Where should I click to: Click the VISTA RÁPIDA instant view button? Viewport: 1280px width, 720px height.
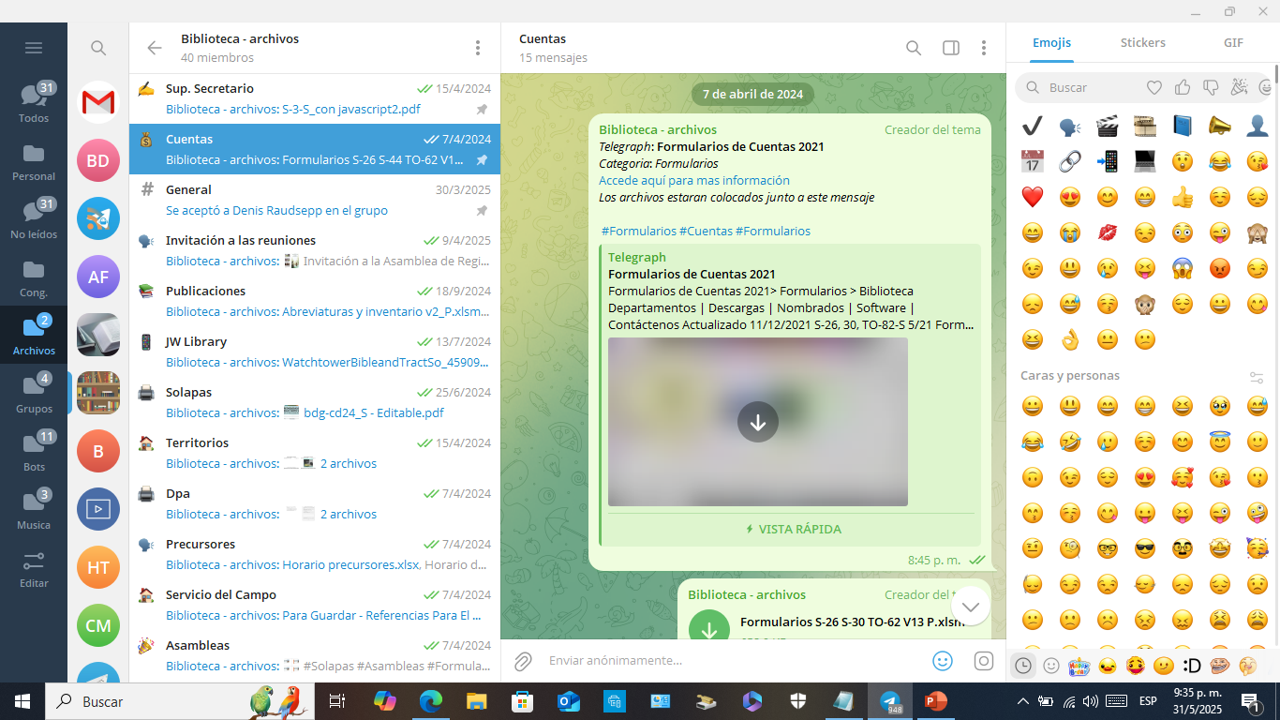[794, 529]
